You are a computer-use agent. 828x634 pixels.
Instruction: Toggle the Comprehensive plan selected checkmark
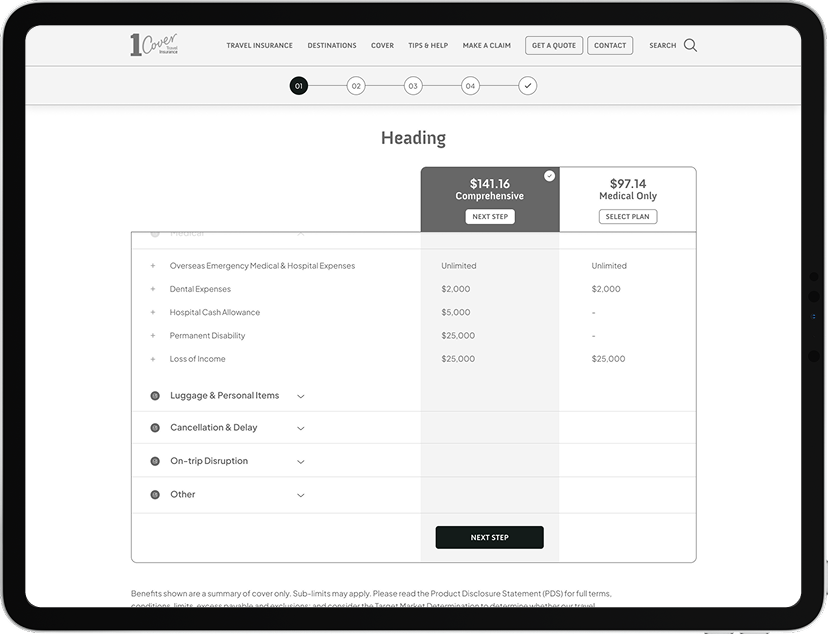[x=549, y=176]
